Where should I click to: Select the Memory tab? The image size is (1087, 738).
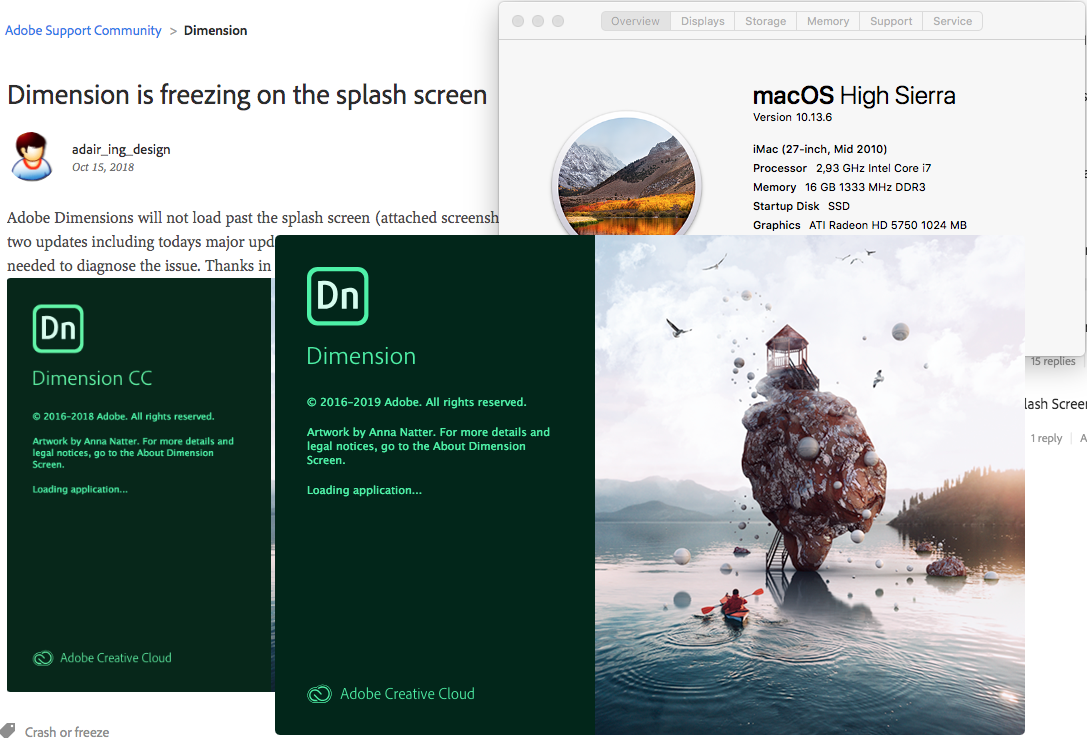pos(827,20)
